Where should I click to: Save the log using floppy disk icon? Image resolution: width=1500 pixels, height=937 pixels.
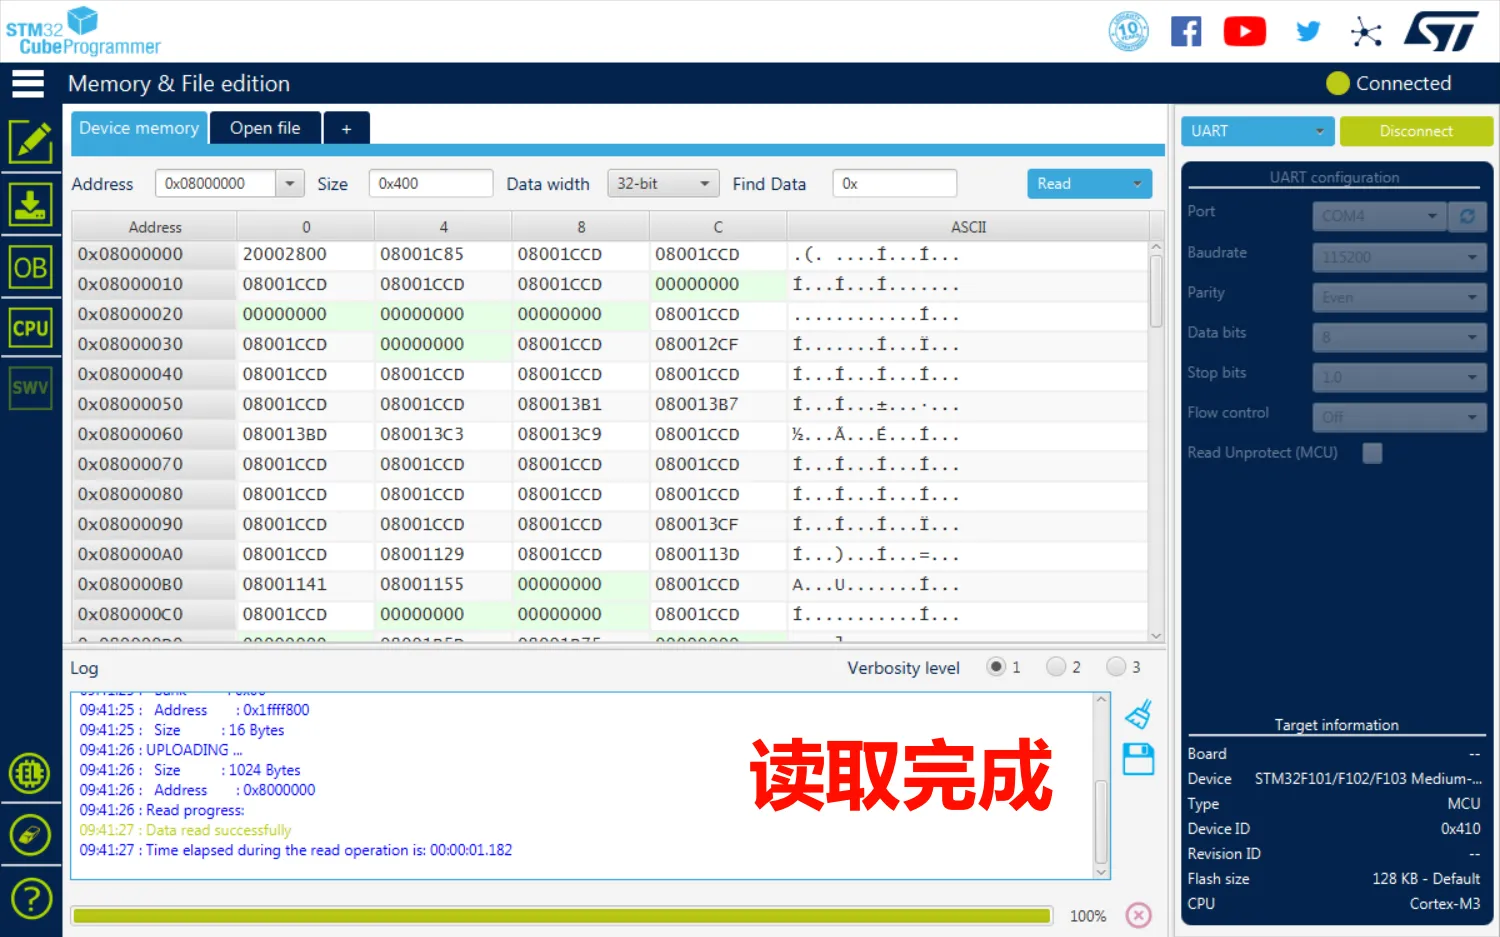(x=1138, y=759)
